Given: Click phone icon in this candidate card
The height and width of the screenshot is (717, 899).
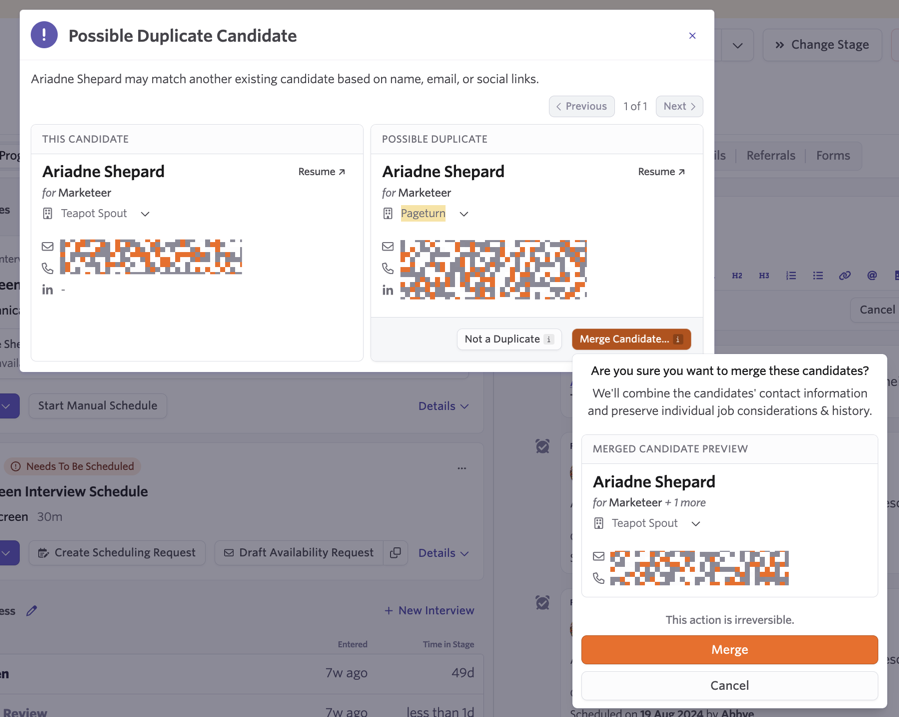Looking at the screenshot, I should (x=48, y=268).
